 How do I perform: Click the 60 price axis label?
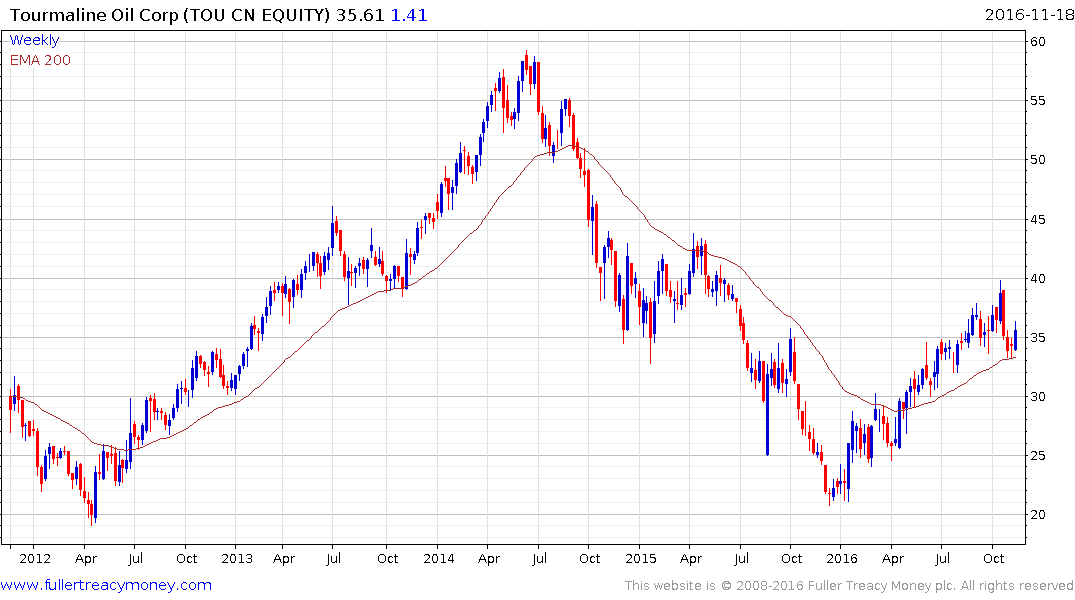(x=1038, y=42)
